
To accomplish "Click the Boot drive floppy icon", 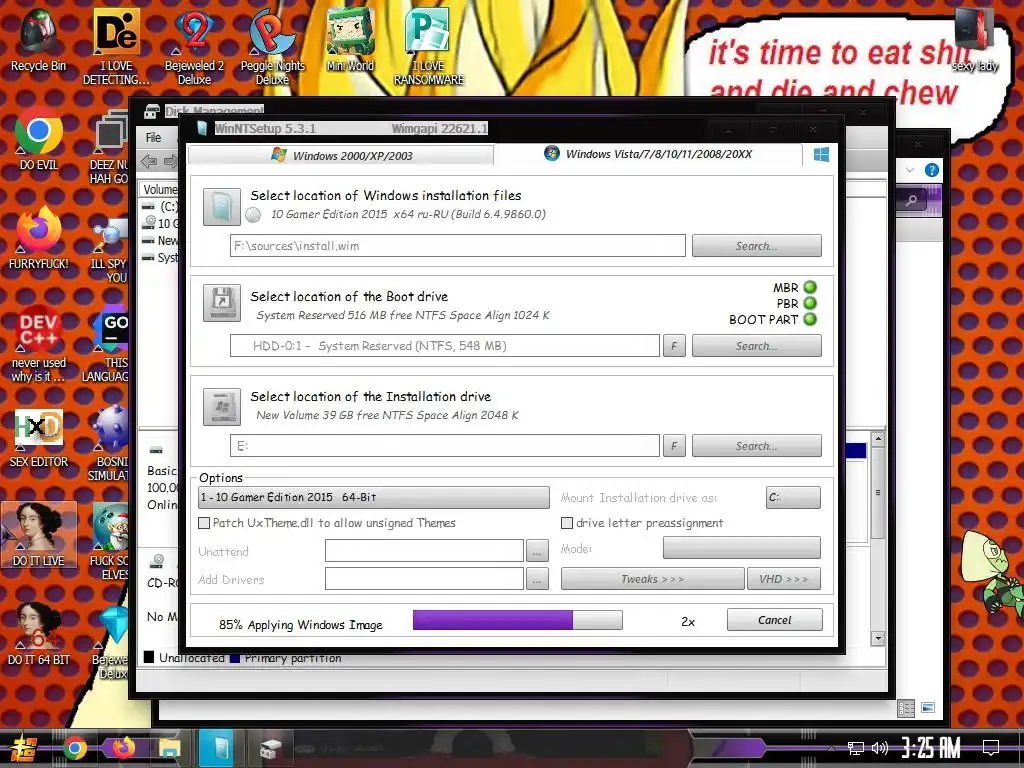I will (x=221, y=302).
